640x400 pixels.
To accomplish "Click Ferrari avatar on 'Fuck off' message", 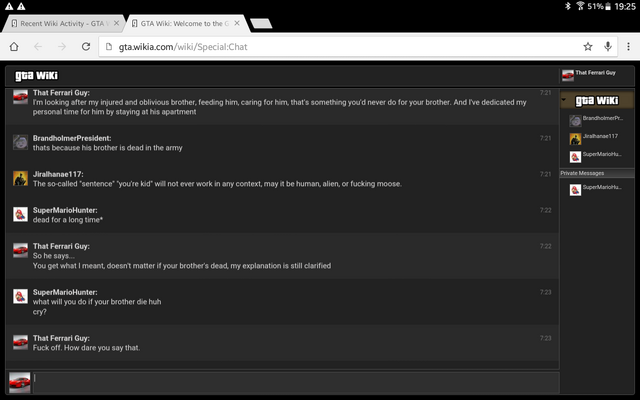I will pyautogui.click(x=20, y=342).
